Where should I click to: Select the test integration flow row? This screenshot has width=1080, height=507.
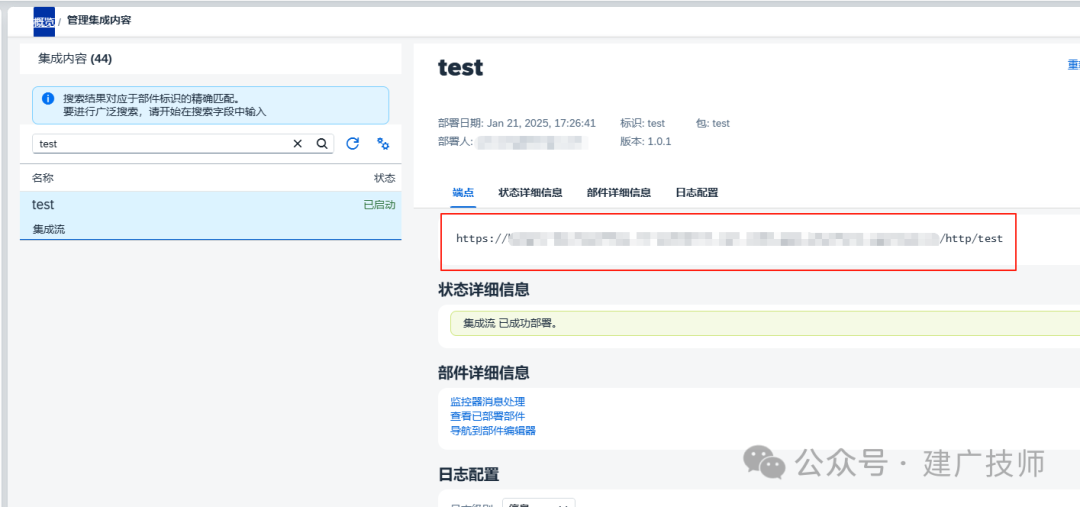tap(211, 216)
